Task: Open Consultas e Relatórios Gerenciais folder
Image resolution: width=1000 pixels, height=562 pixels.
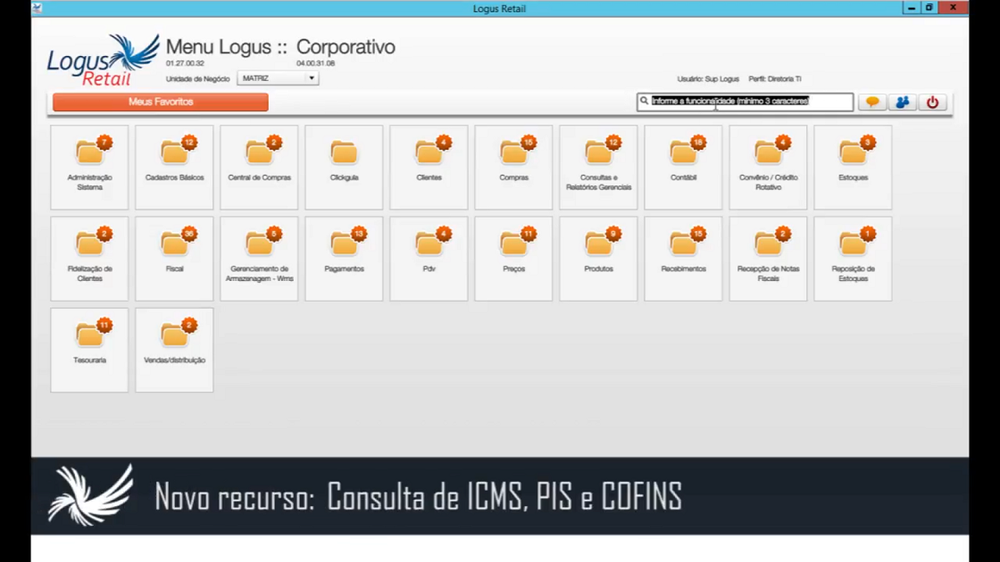Action: click(x=598, y=167)
